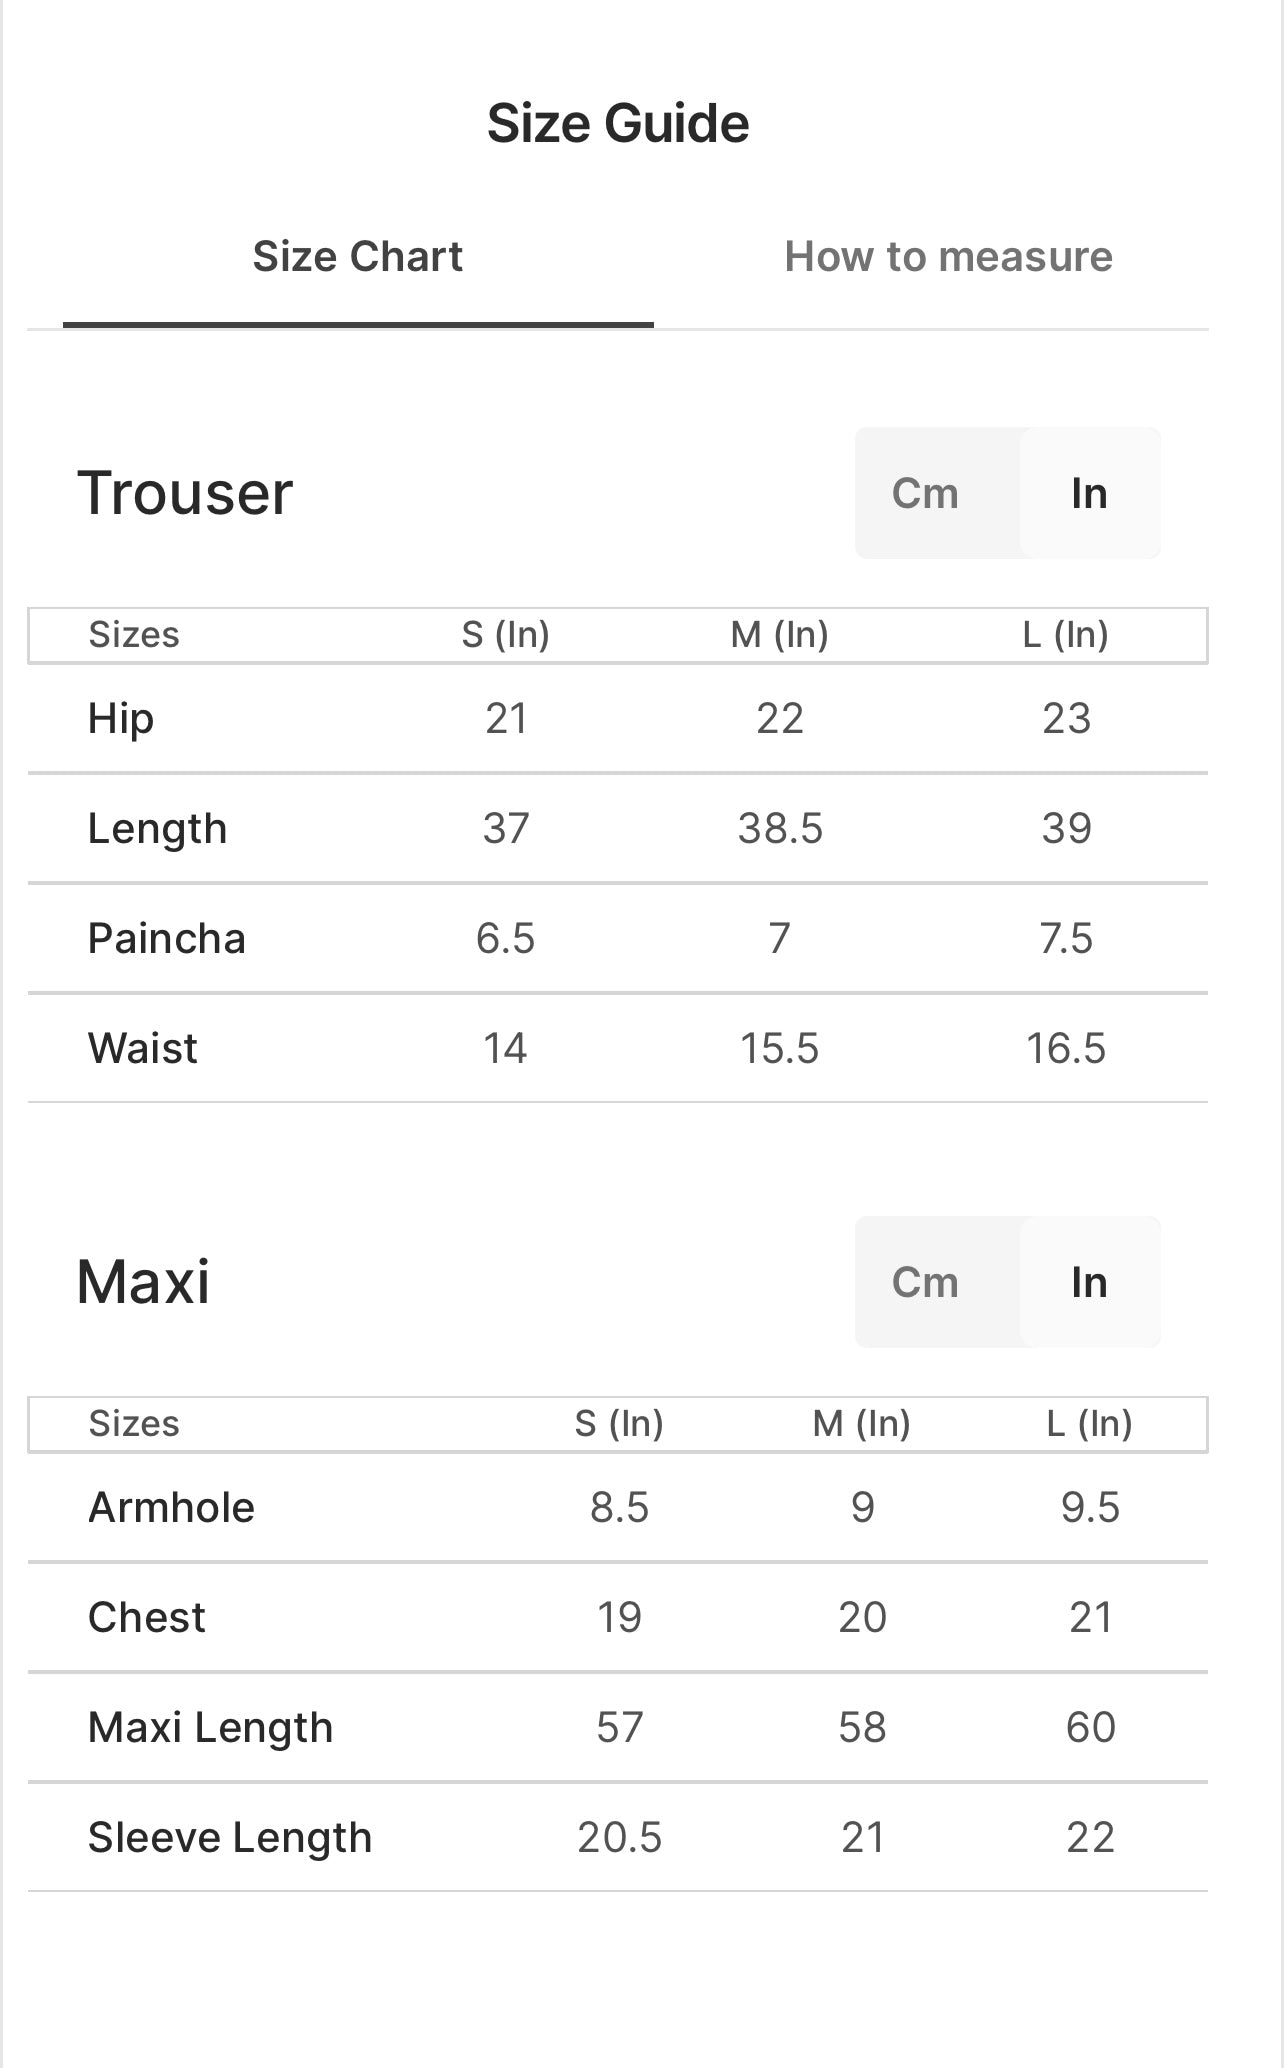Click the Trouser section heading
1284x2068 pixels.
click(185, 493)
